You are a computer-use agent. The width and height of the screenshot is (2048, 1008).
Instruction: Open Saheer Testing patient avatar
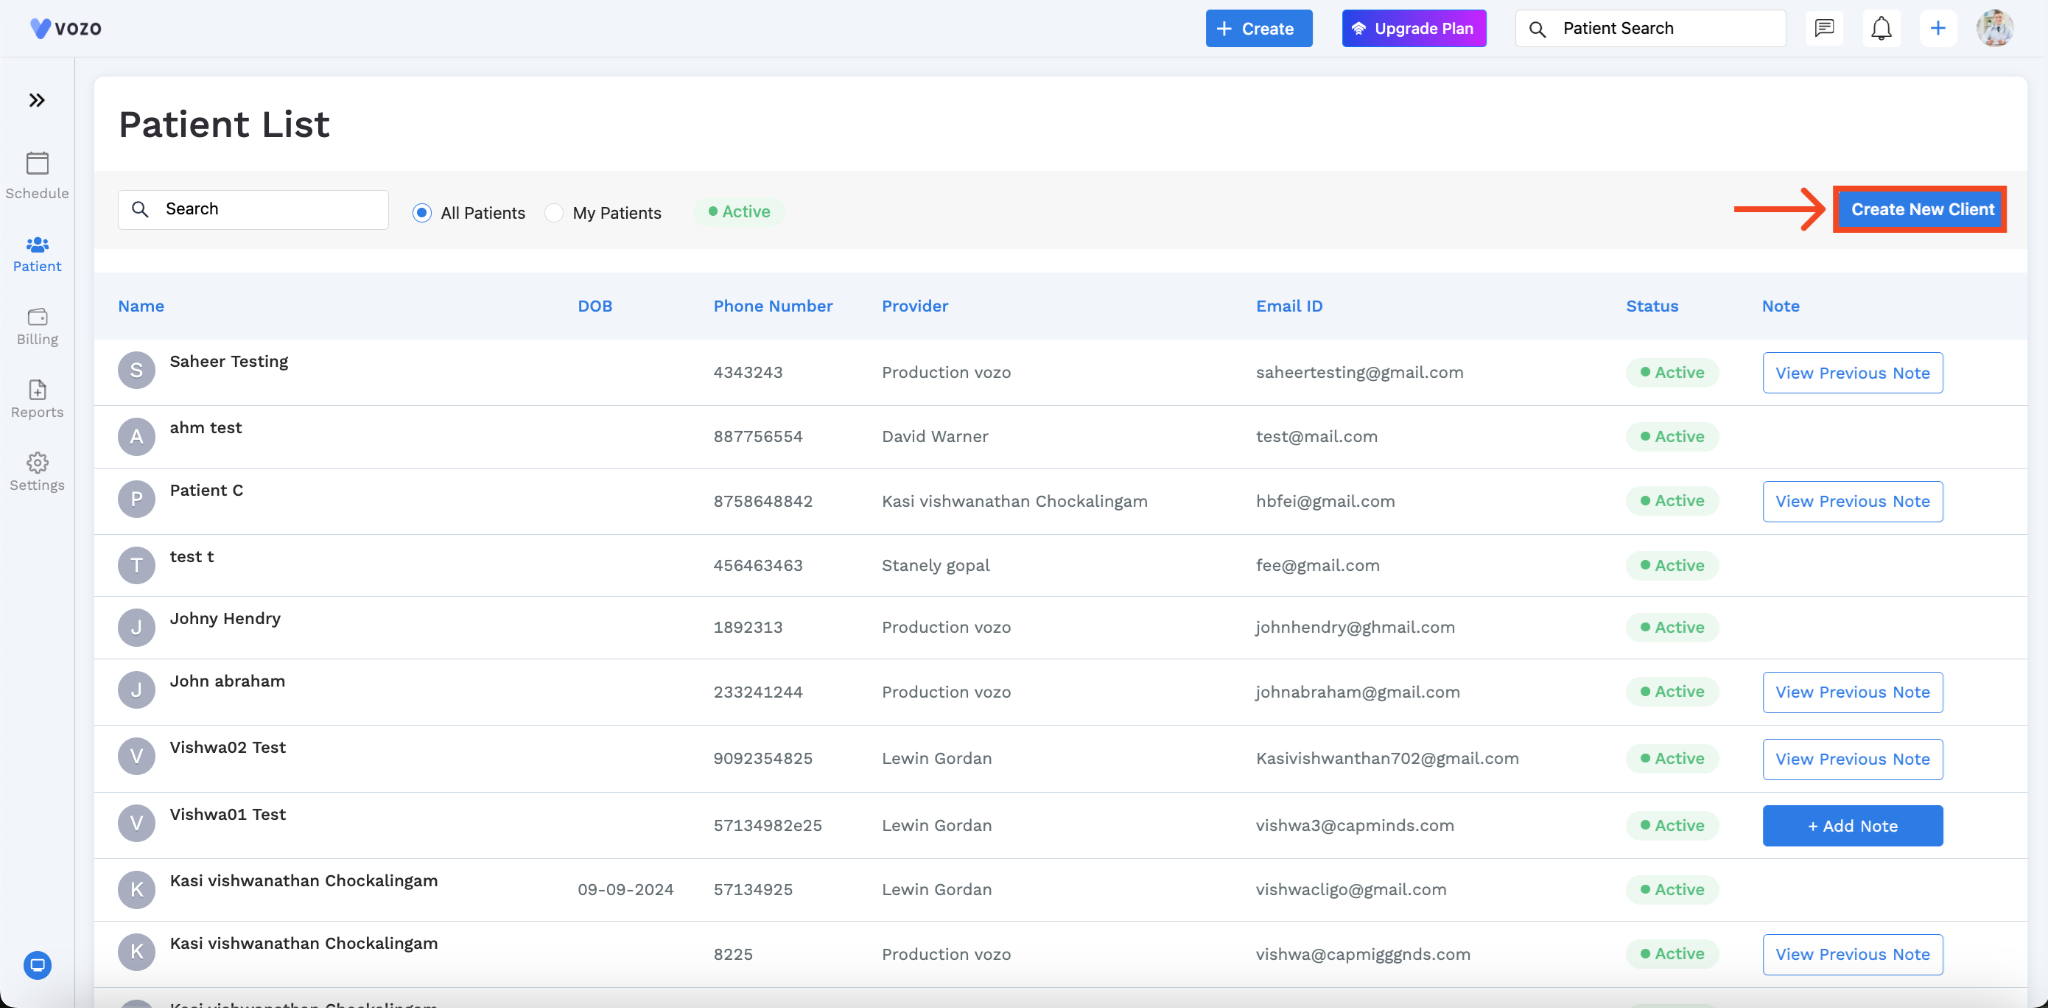[137, 370]
